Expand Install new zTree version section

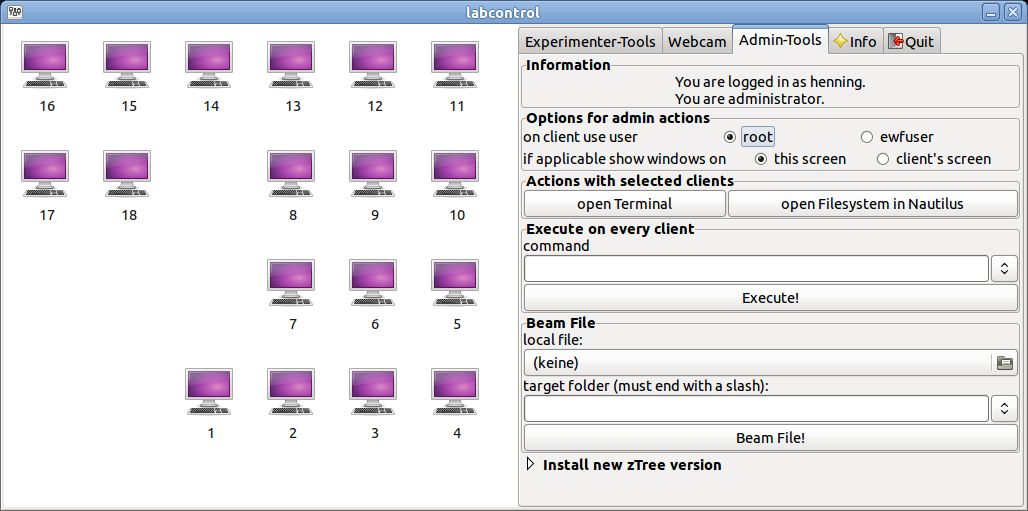530,465
